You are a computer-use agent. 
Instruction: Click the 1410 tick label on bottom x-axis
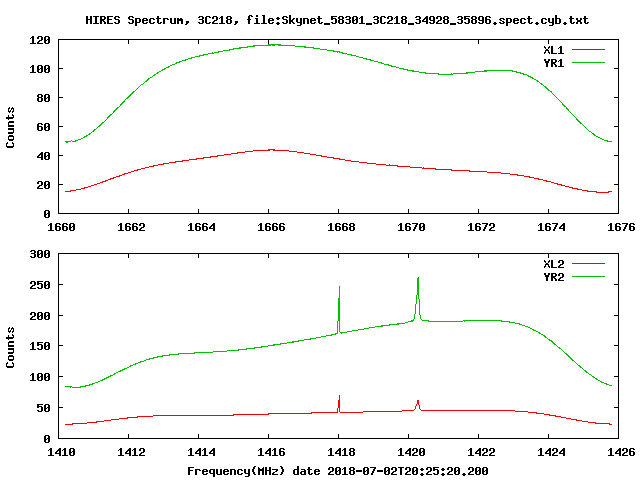61,452
